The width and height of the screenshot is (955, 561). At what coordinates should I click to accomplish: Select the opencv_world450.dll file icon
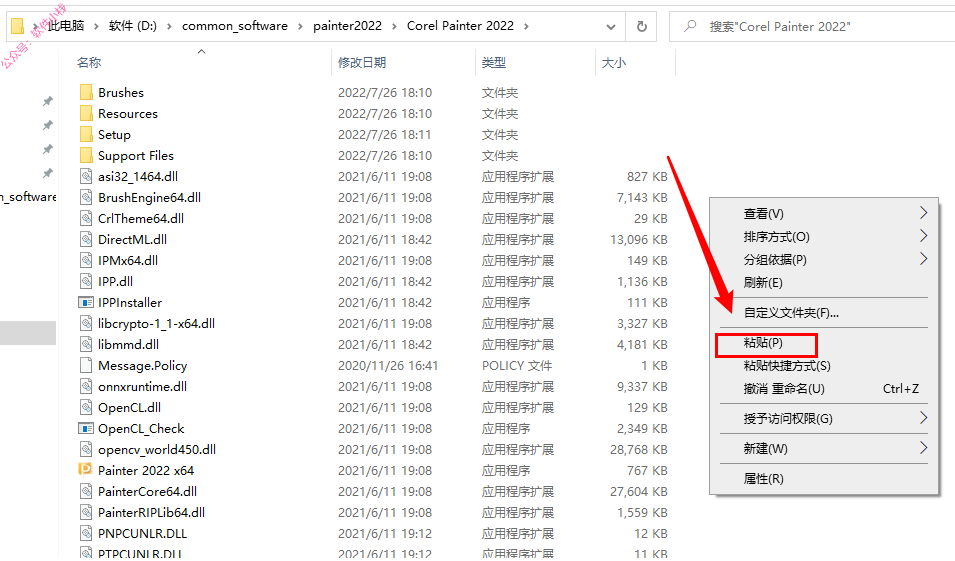tap(86, 450)
